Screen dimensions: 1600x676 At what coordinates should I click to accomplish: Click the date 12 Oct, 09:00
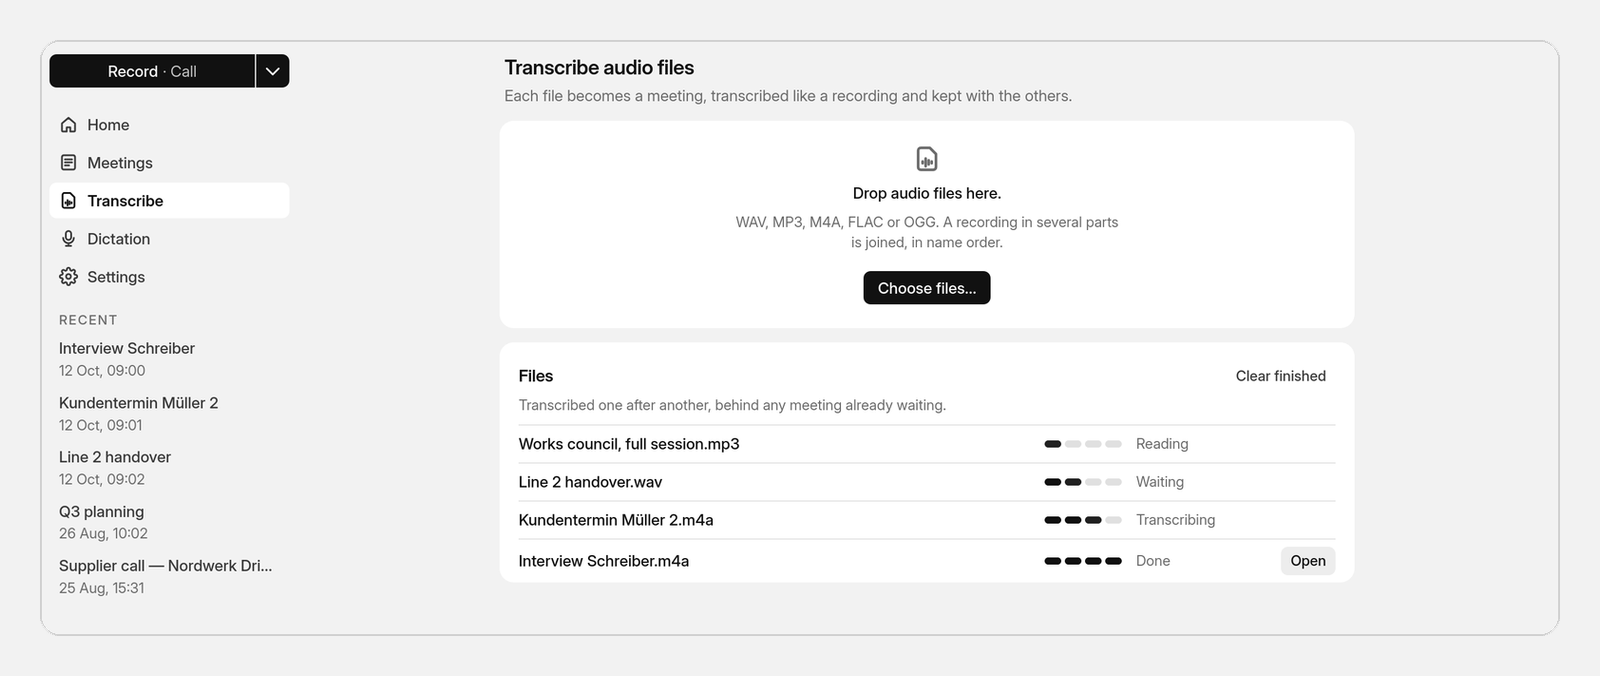click(102, 370)
